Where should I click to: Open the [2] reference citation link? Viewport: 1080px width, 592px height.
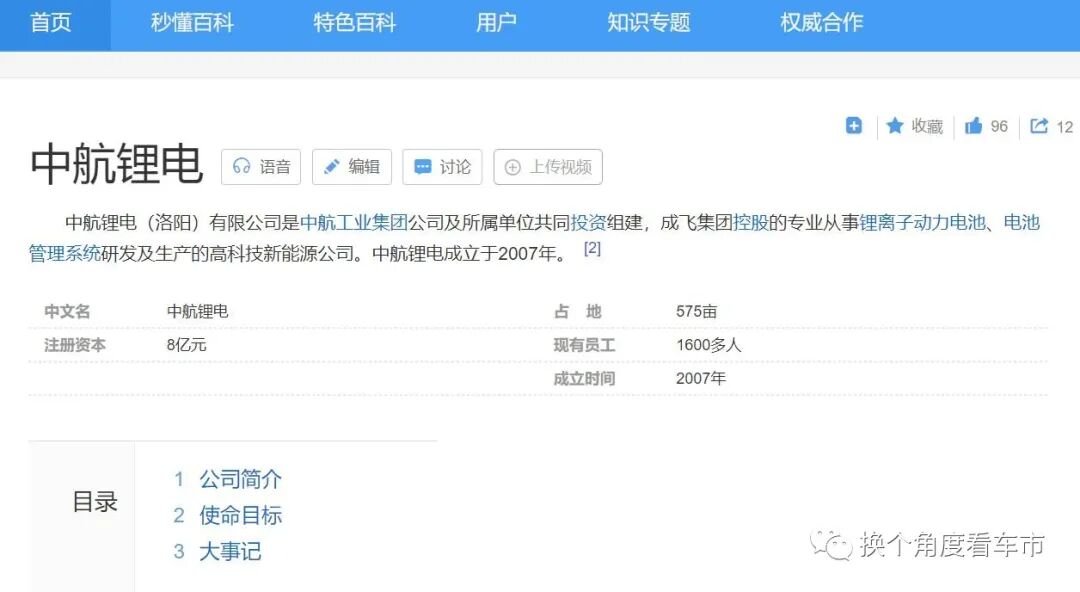click(x=593, y=248)
